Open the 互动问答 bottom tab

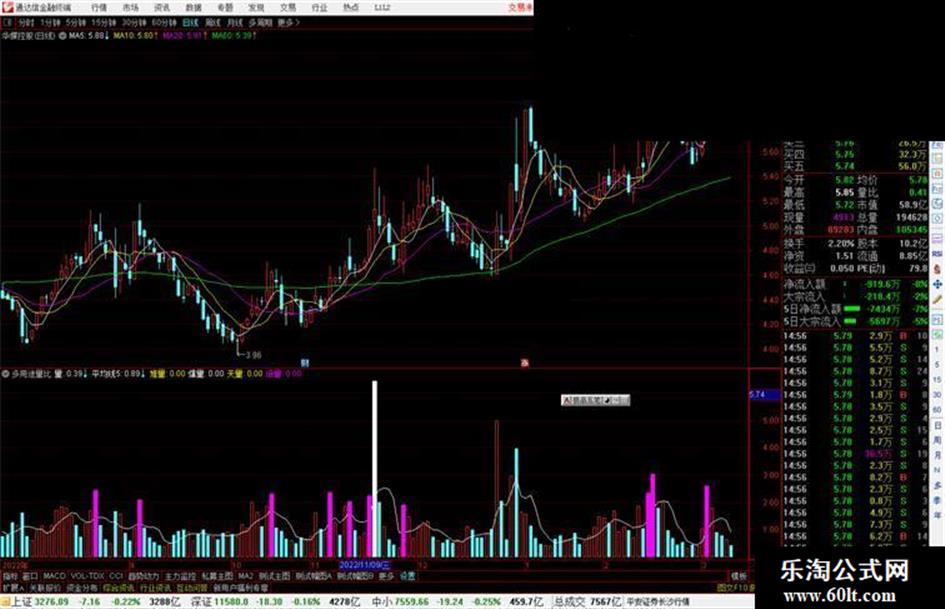click(192, 587)
